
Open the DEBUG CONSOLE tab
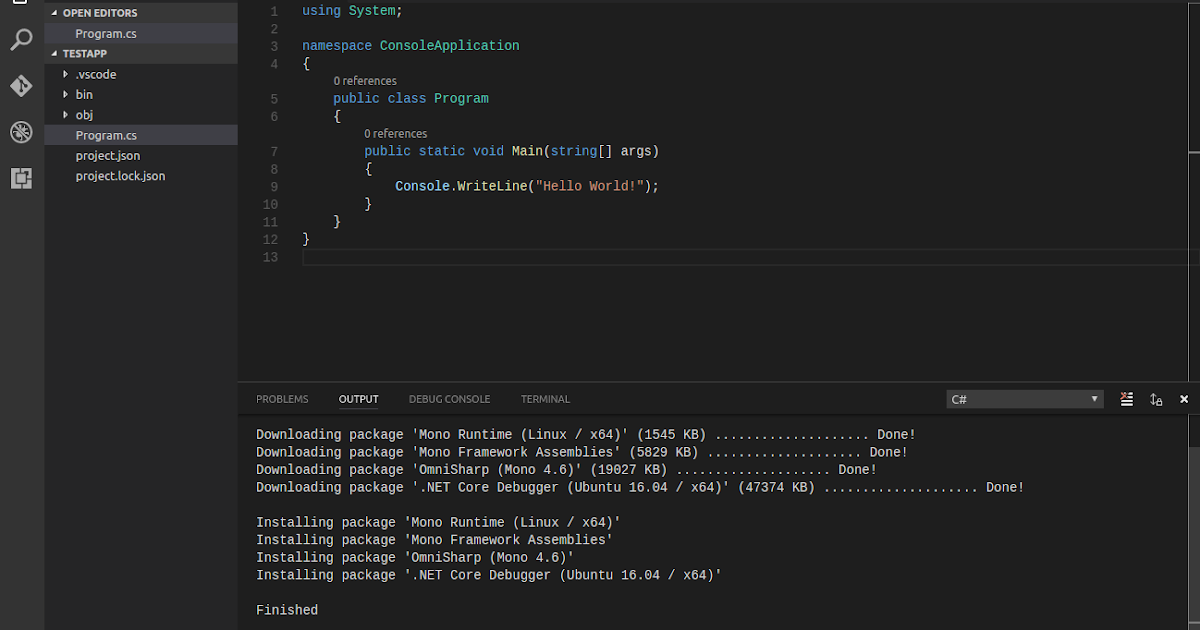click(449, 399)
